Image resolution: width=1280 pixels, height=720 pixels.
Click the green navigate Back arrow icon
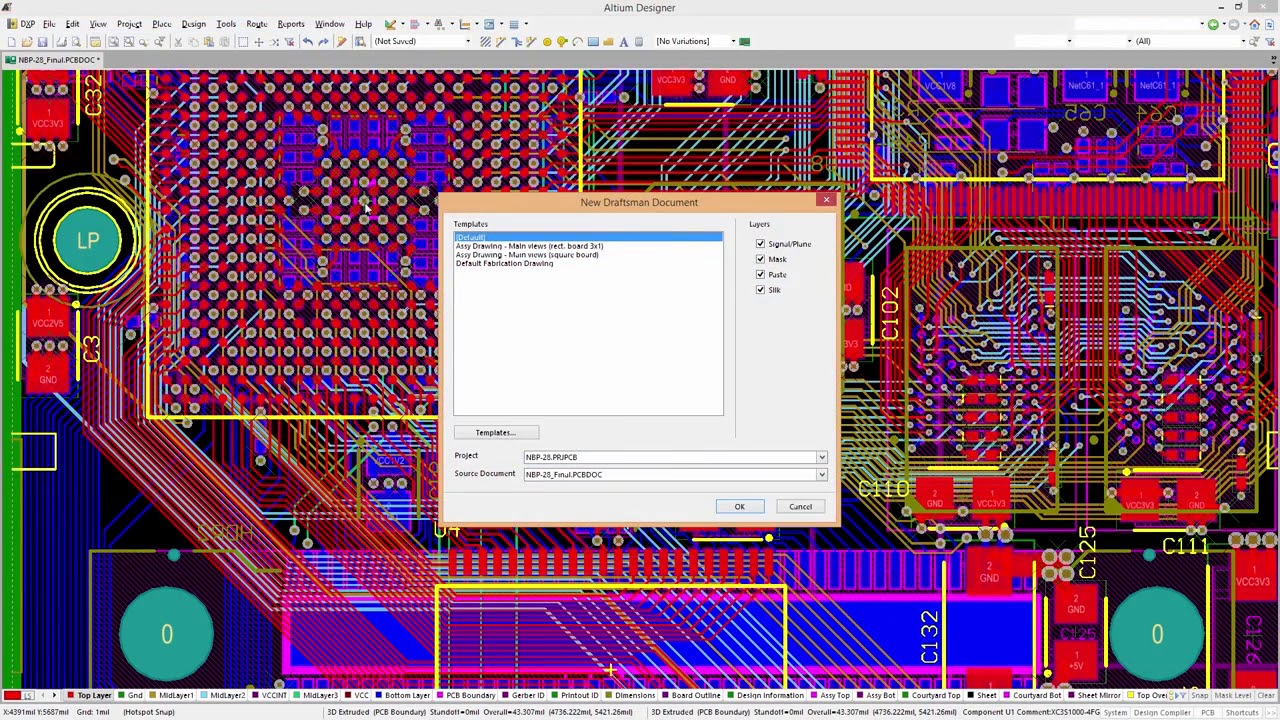[1213, 24]
